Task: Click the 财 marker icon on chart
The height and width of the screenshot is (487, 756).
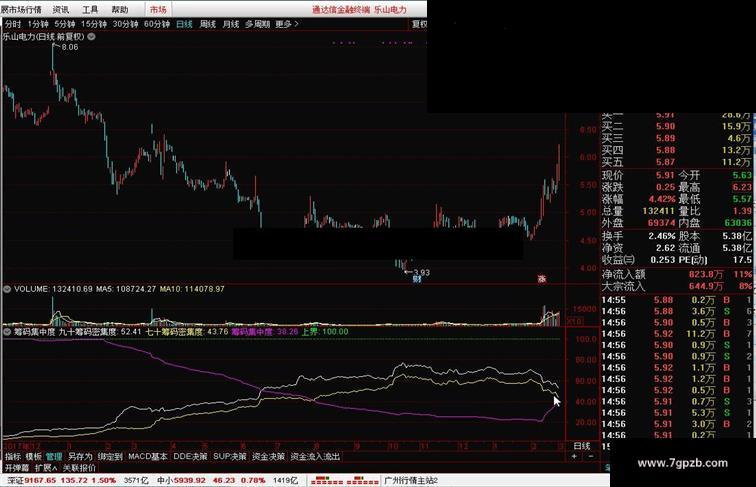Action: [417, 279]
